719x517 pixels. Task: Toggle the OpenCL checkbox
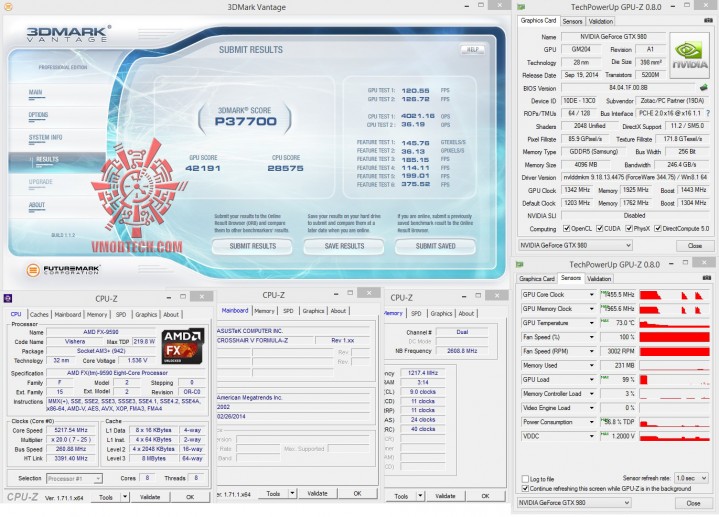(566, 228)
